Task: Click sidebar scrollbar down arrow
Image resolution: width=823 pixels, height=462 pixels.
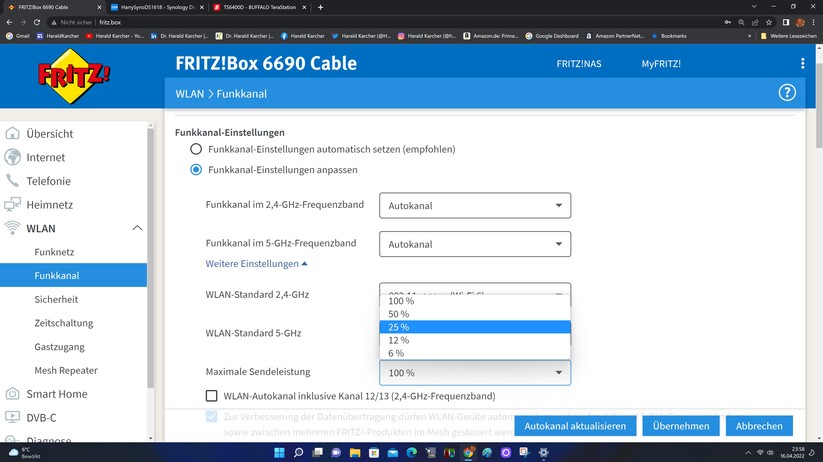Action: pos(151,438)
